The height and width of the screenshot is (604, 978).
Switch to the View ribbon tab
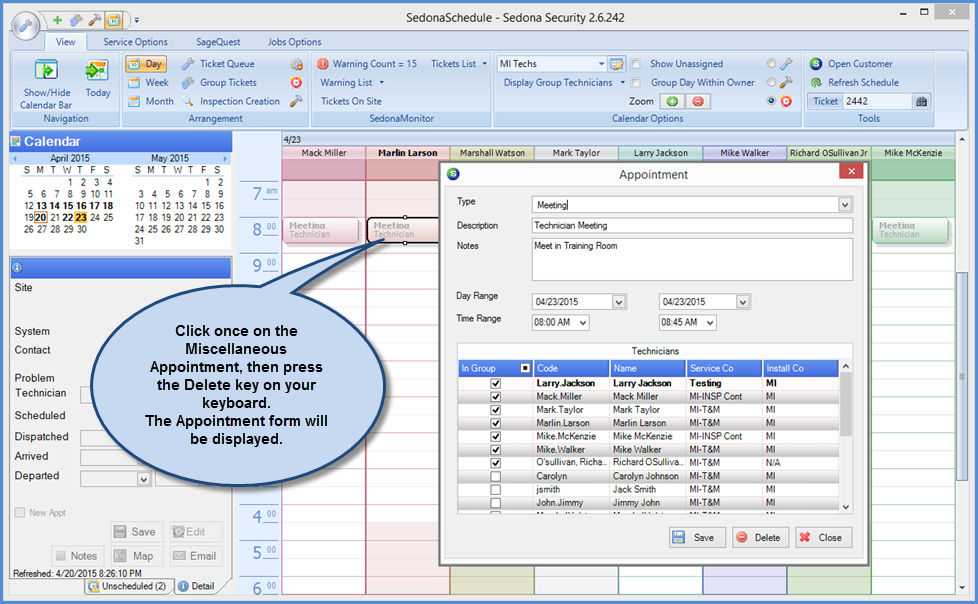click(65, 42)
